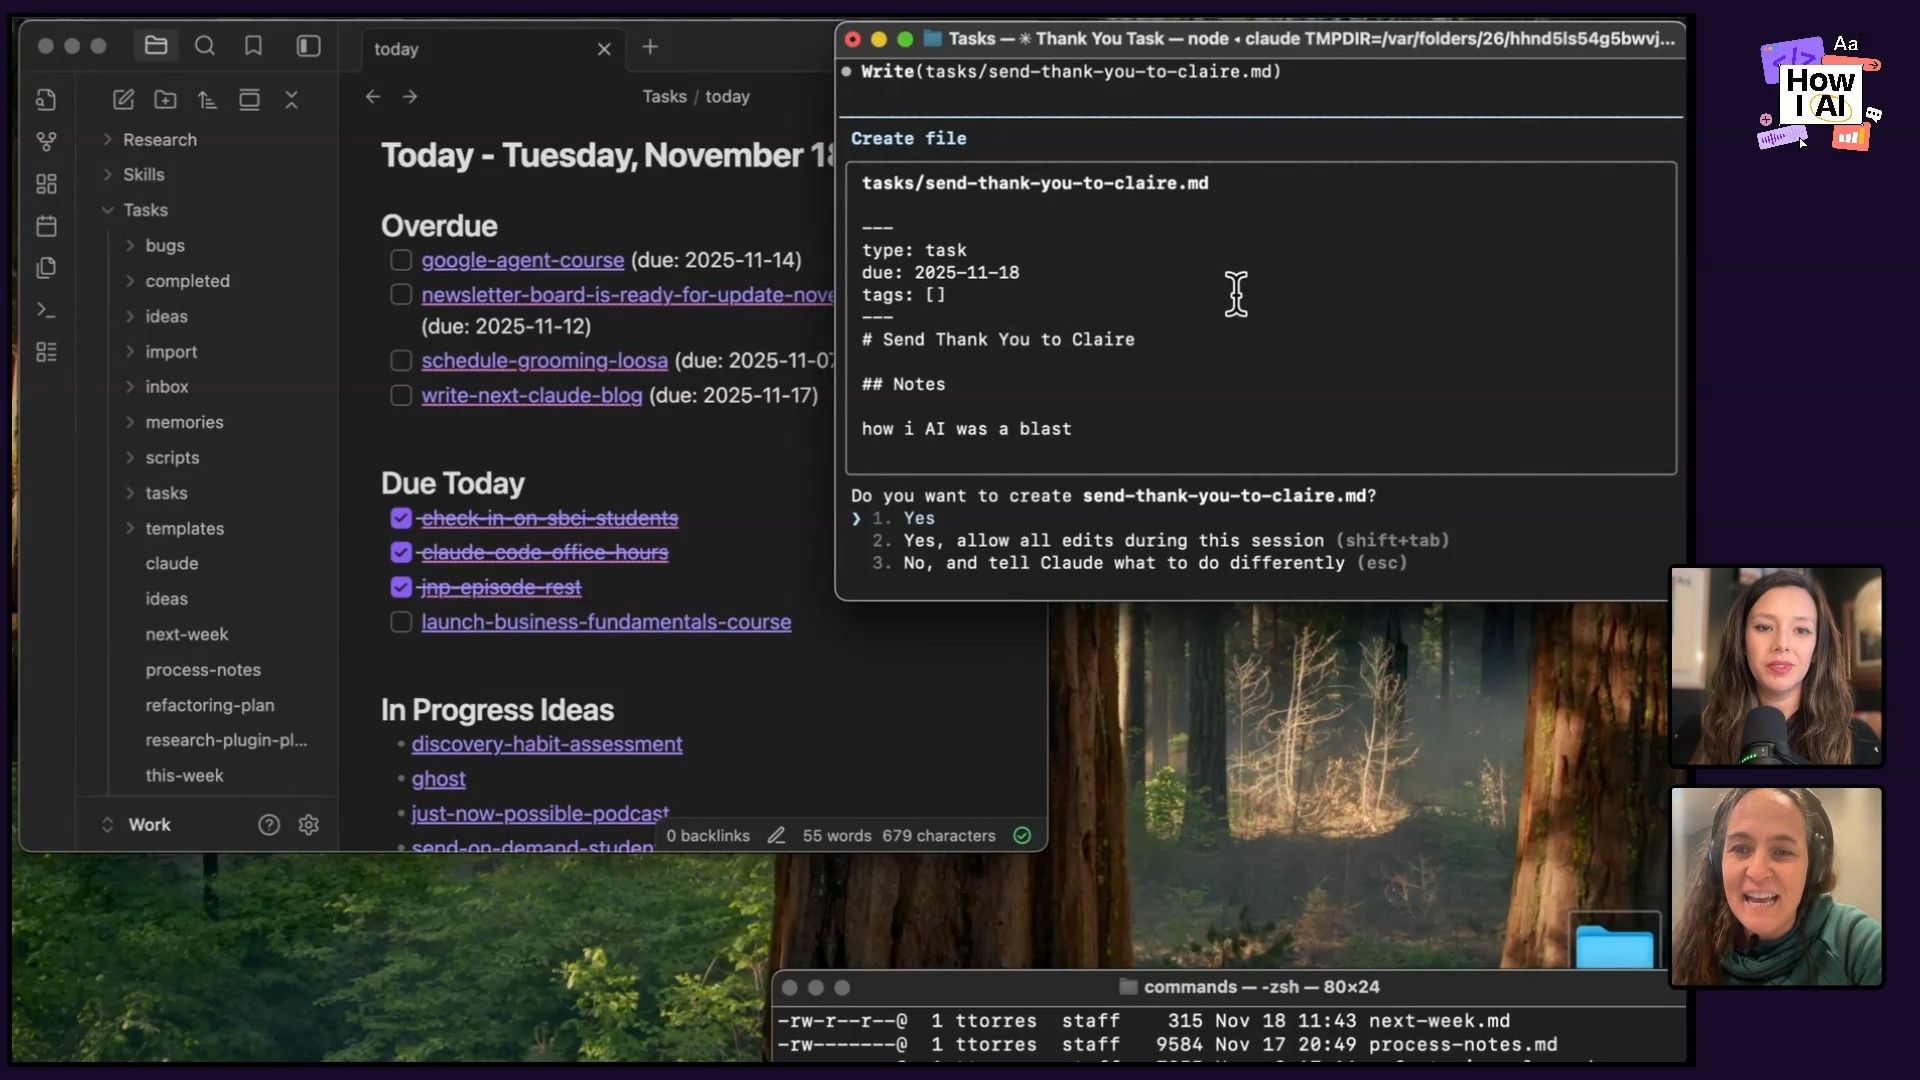Image resolution: width=1920 pixels, height=1080 pixels.
Task: Open daily note calendar ribbon icon
Action: click(x=46, y=226)
